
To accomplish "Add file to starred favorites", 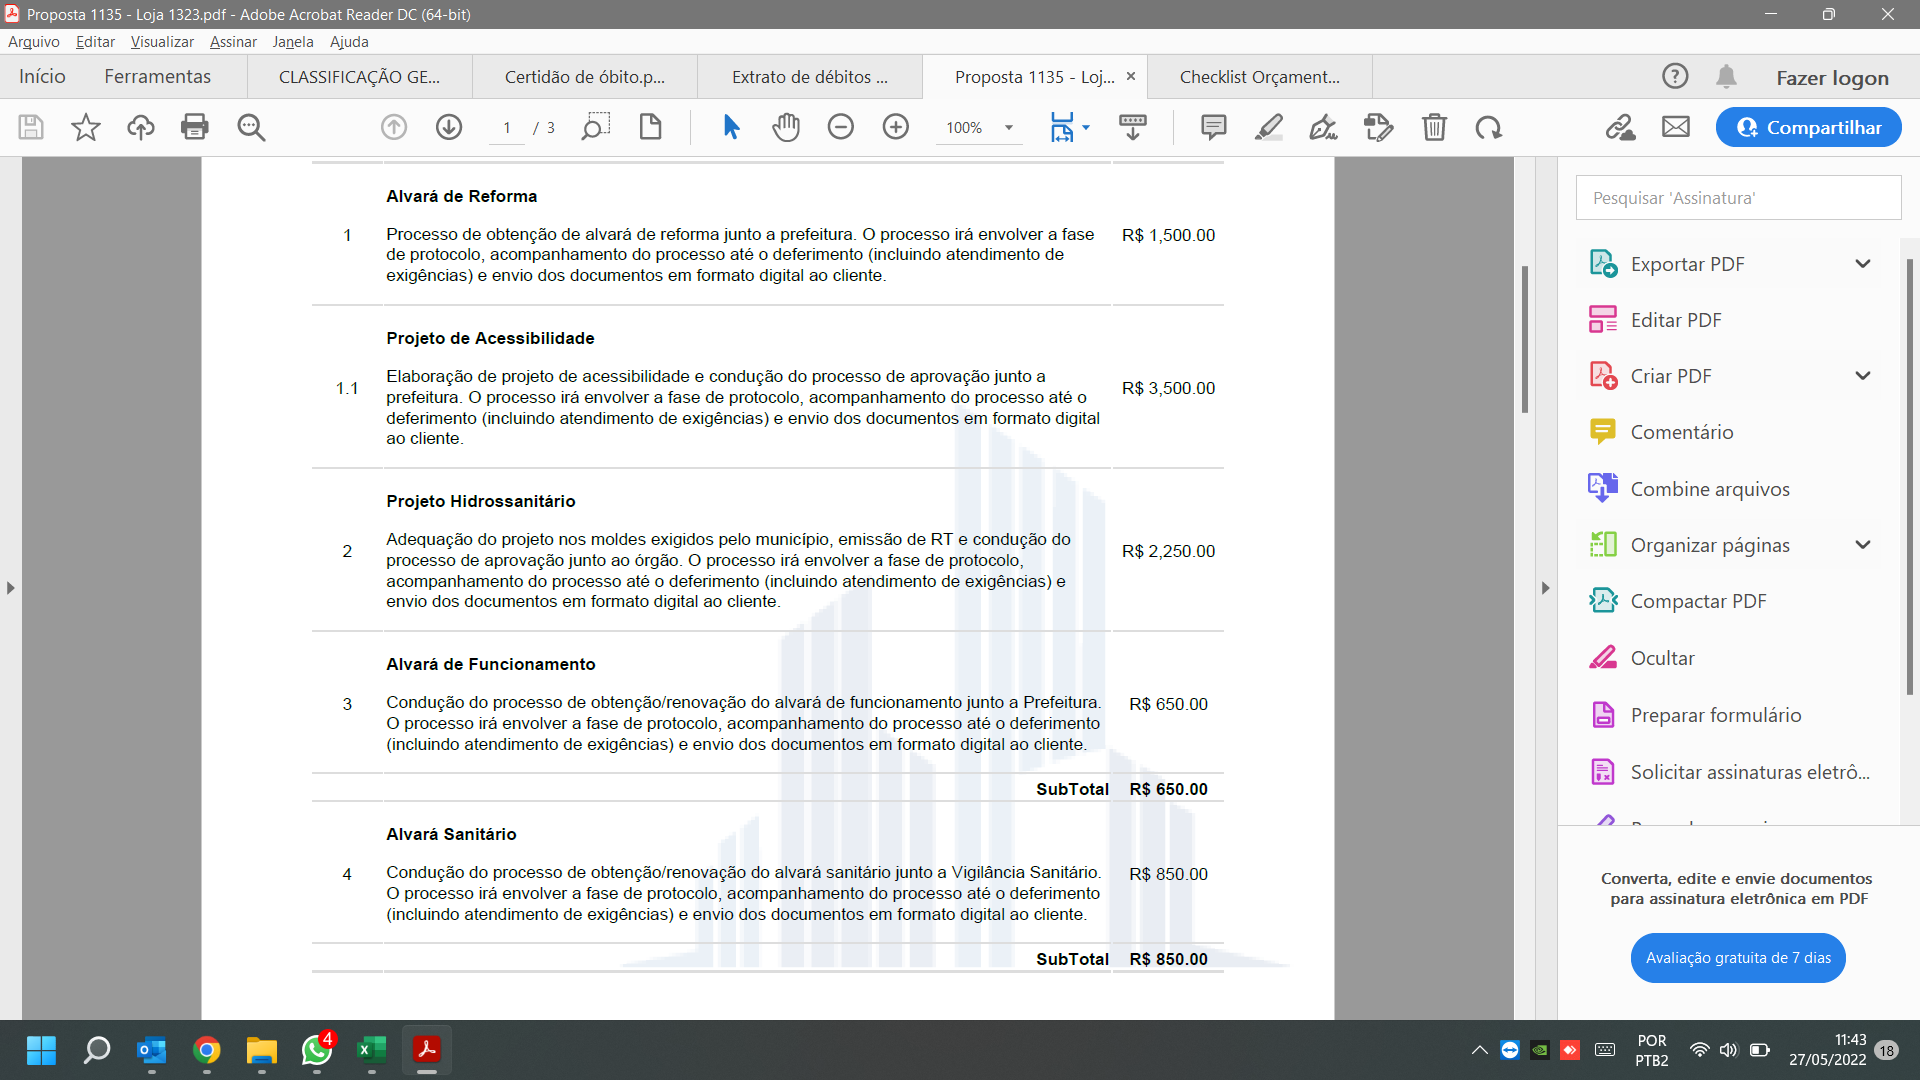I will pyautogui.click(x=86, y=127).
